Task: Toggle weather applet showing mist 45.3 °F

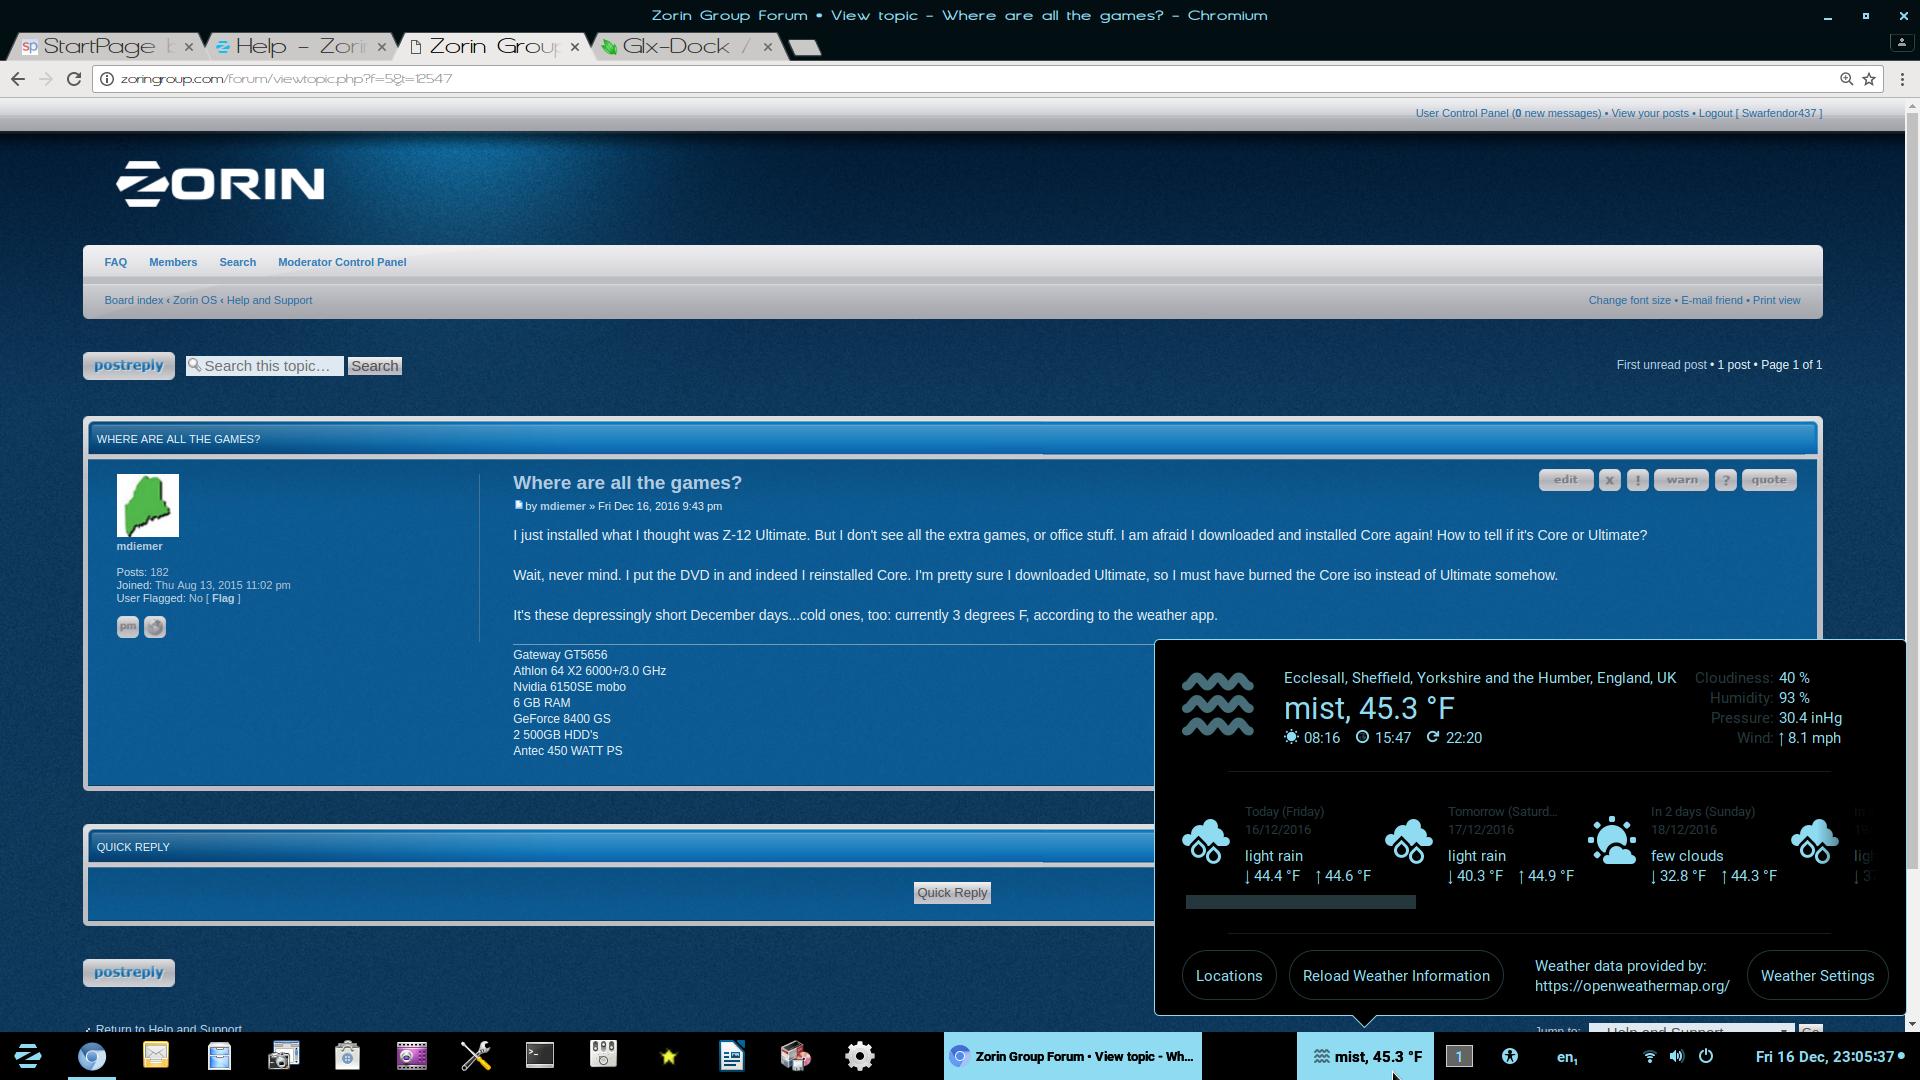Action: [x=1366, y=1056]
